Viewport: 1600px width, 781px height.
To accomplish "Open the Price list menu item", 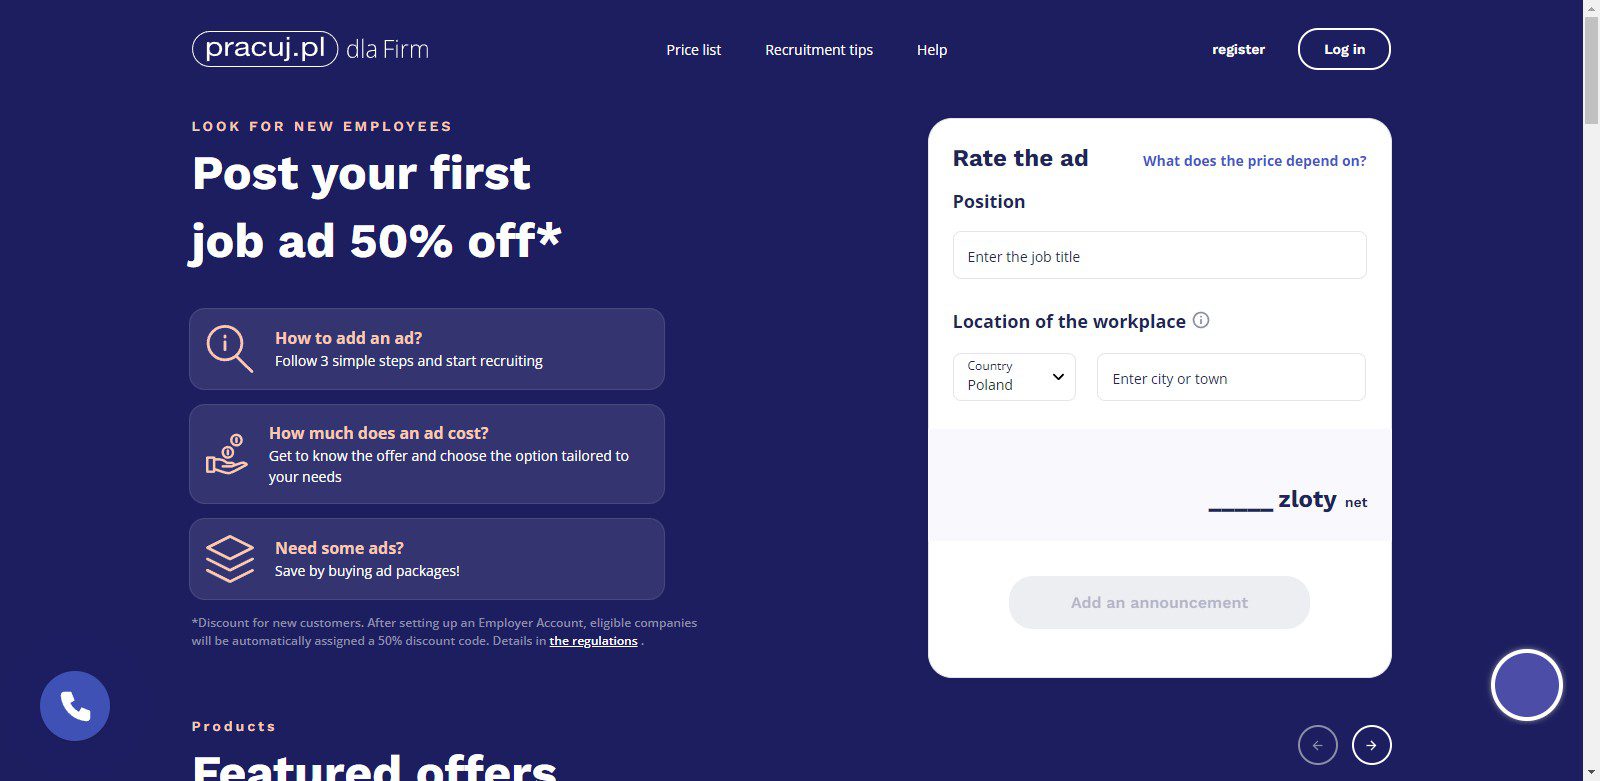I will pyautogui.click(x=693, y=50).
